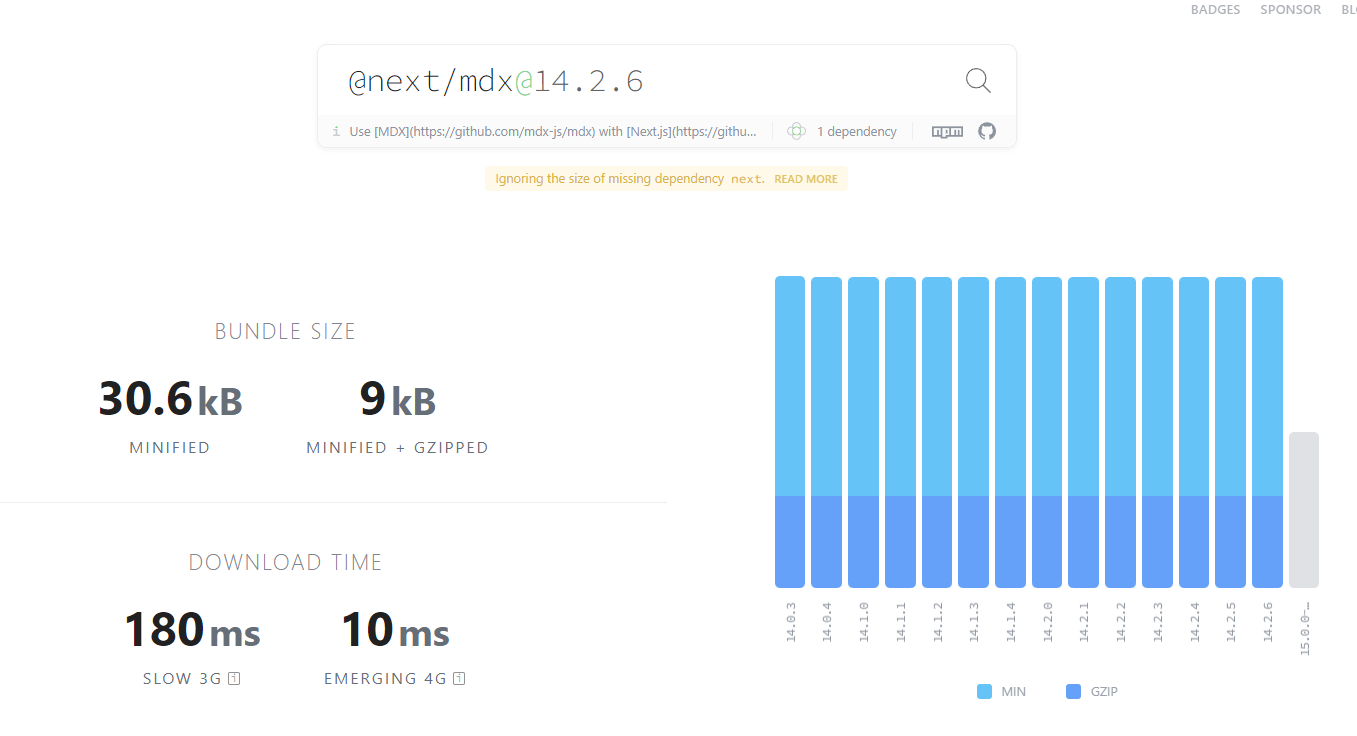The height and width of the screenshot is (736, 1357).
Task: Click the 9 kB gzipped size value
Action: pyautogui.click(x=398, y=399)
